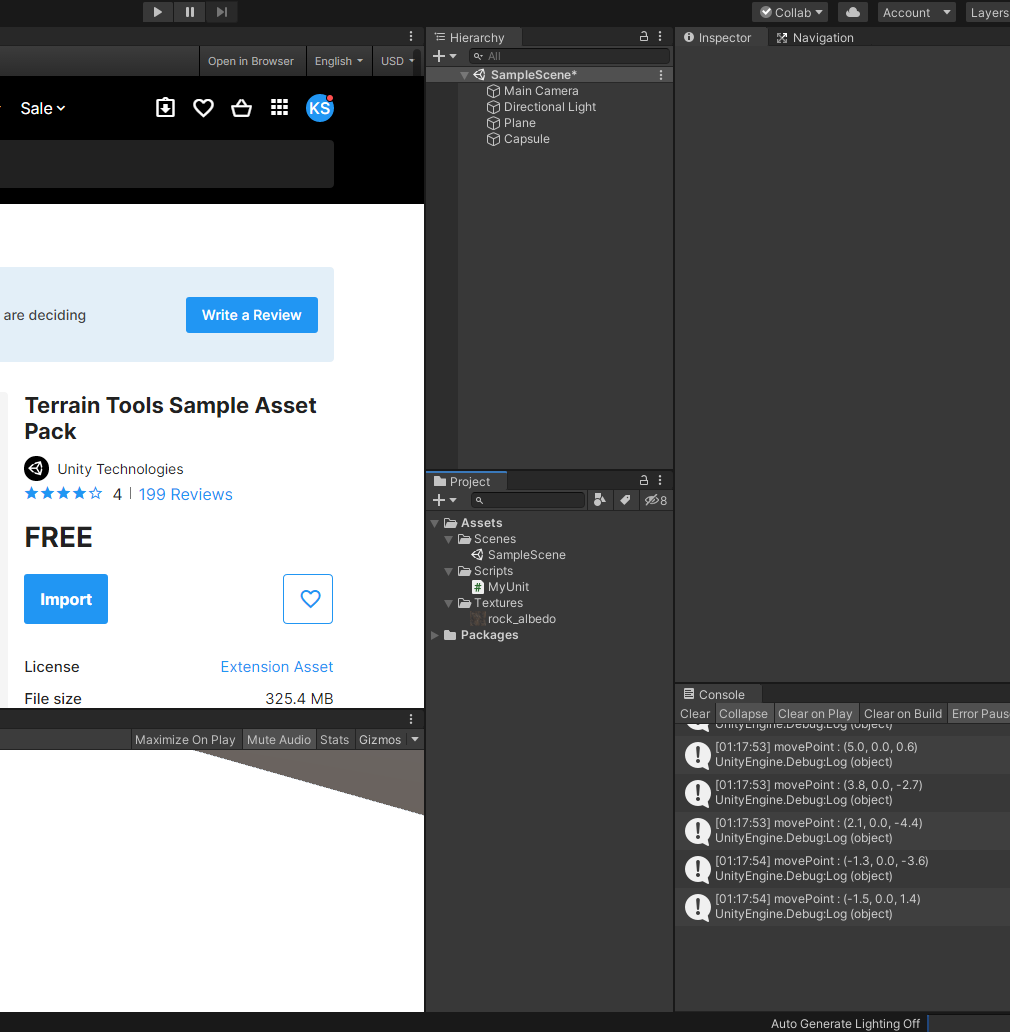Select the MyUnit script asset
This screenshot has height=1032, width=1010.
click(501, 587)
